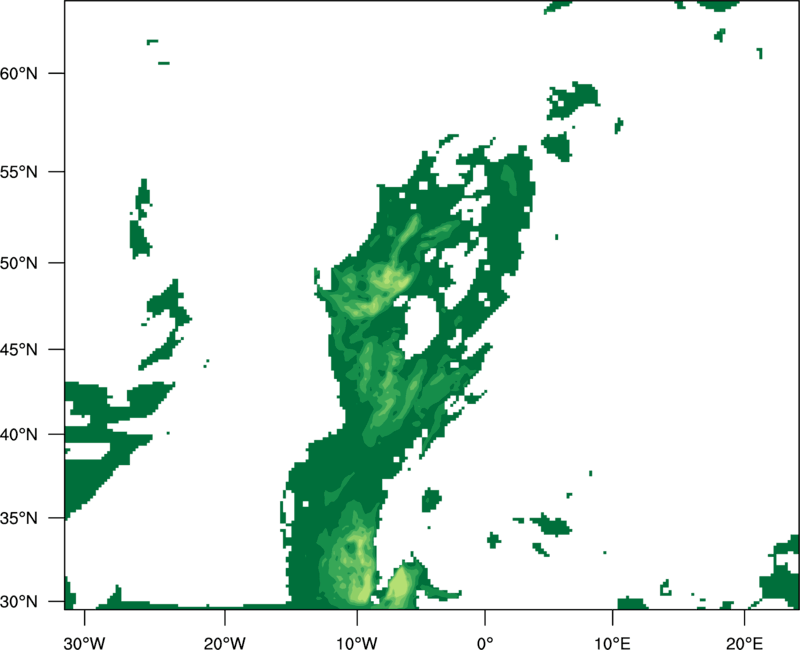Click the 0° longitude label
The height and width of the screenshot is (650, 800).
(485, 643)
